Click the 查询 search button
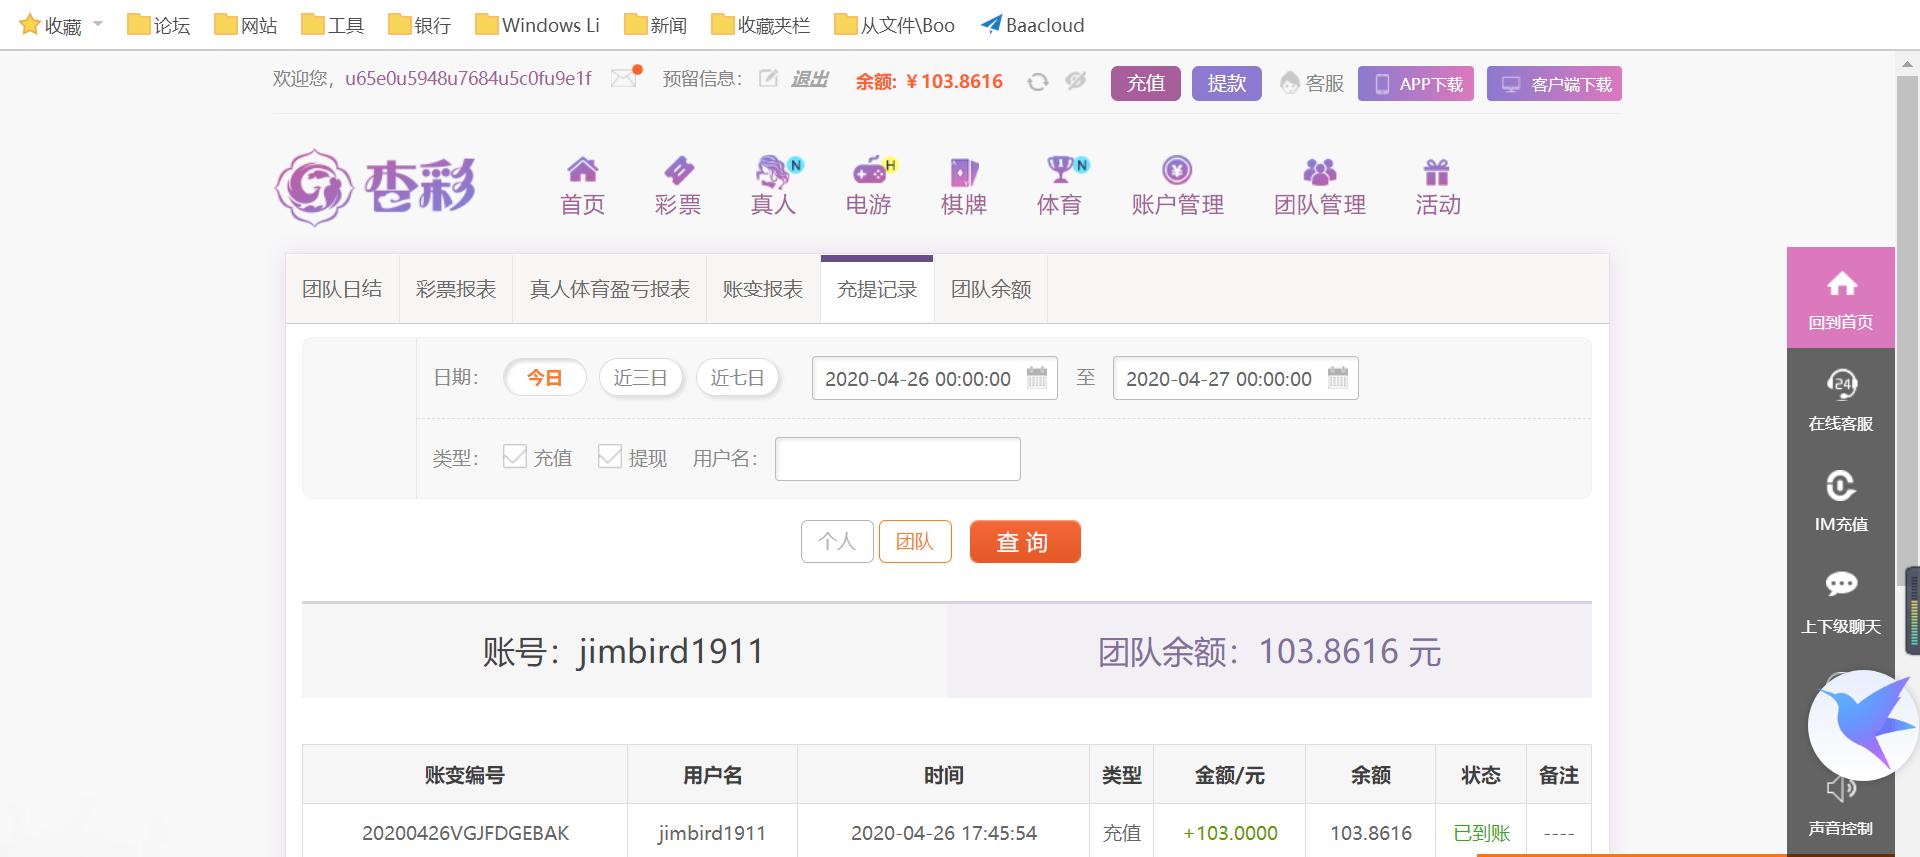 coord(1025,542)
